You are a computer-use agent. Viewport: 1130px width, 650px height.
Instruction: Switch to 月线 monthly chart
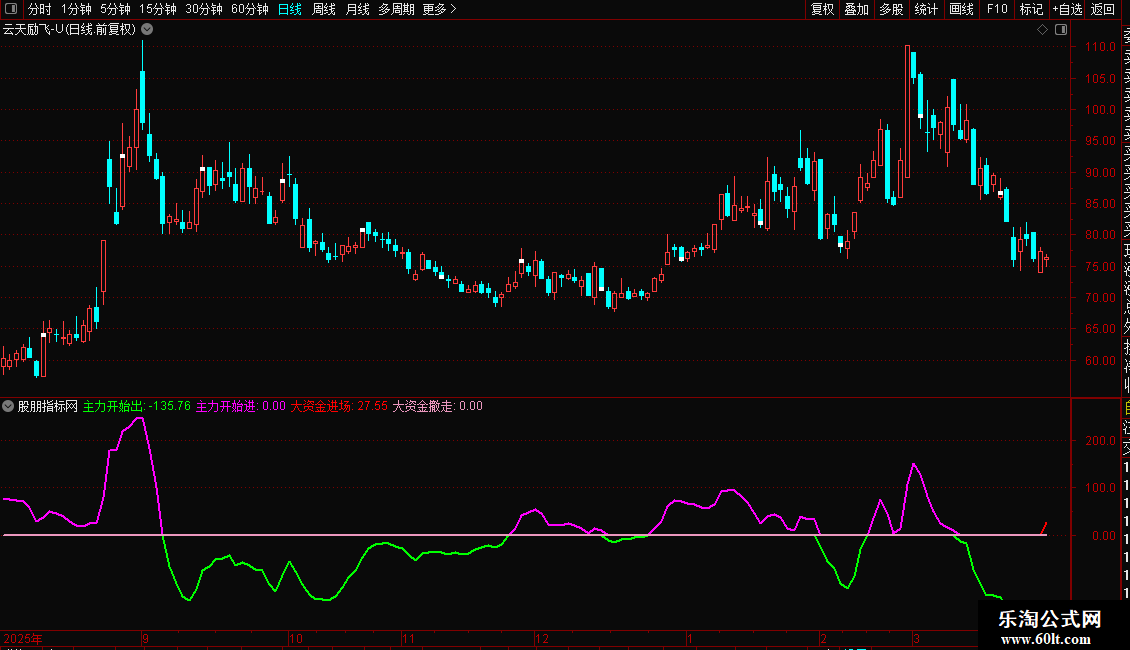[x=357, y=9]
